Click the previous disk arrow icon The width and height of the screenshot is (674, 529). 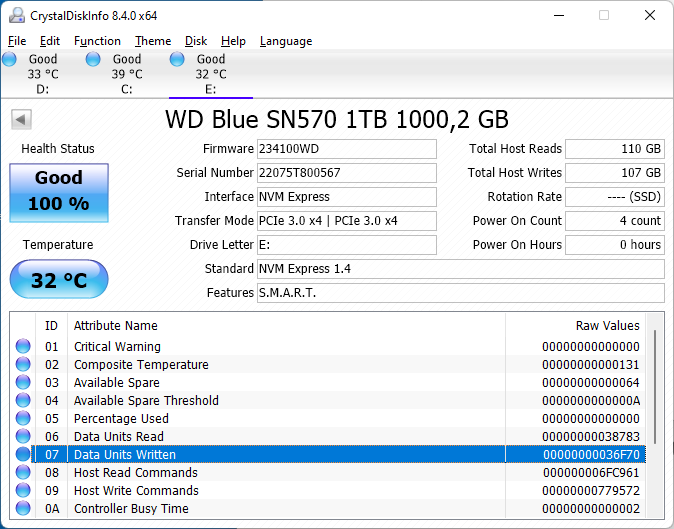(21, 120)
